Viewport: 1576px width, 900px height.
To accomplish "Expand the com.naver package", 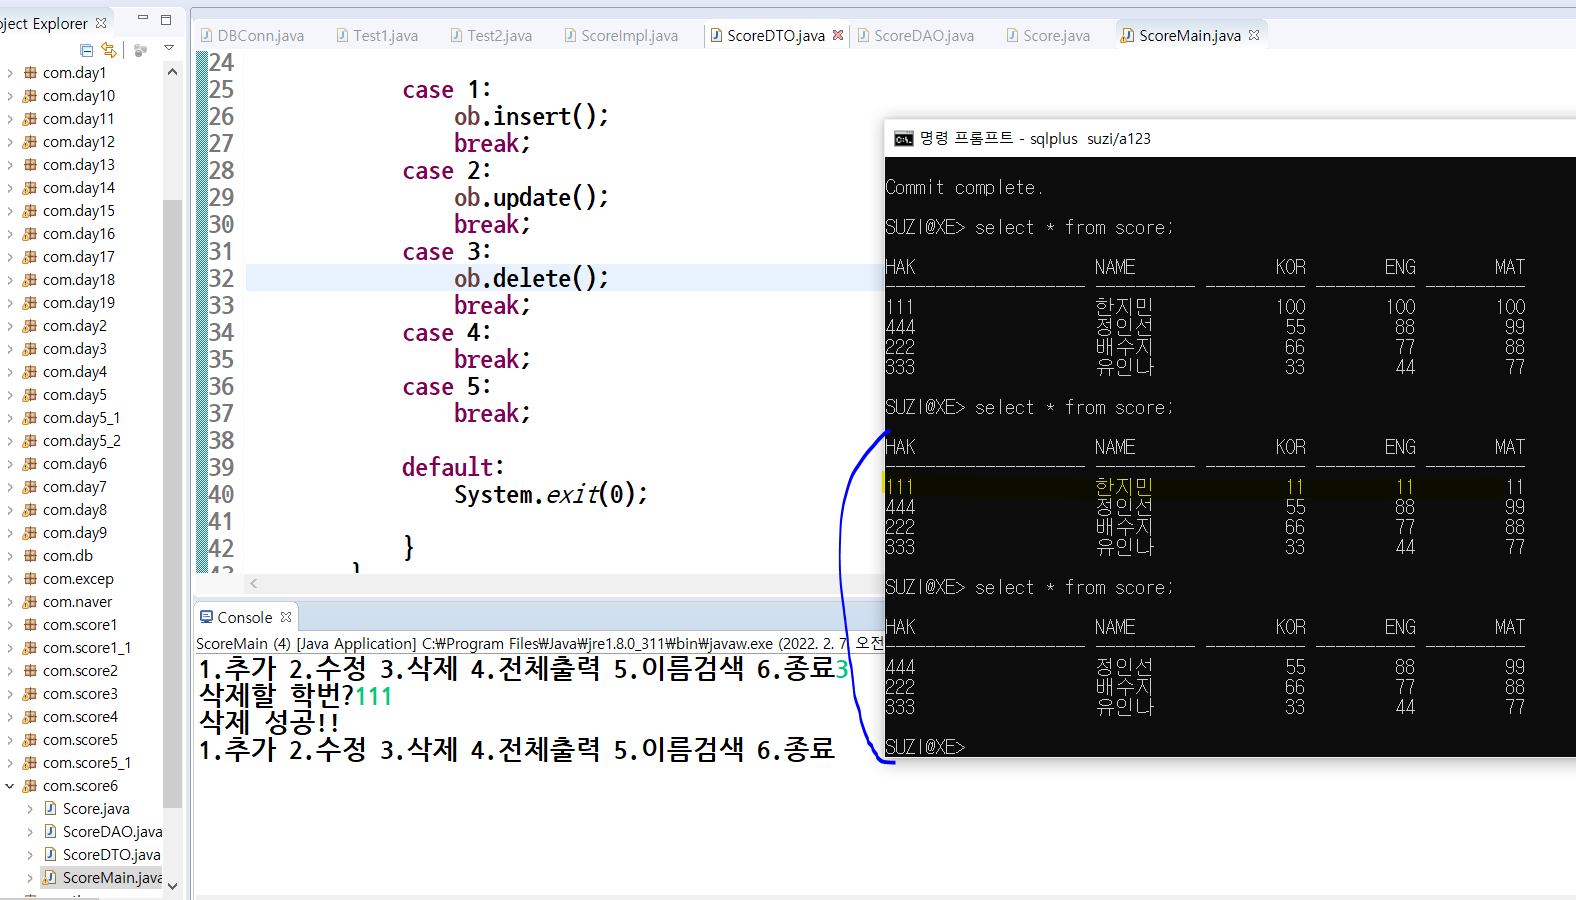I will [x=10, y=602].
